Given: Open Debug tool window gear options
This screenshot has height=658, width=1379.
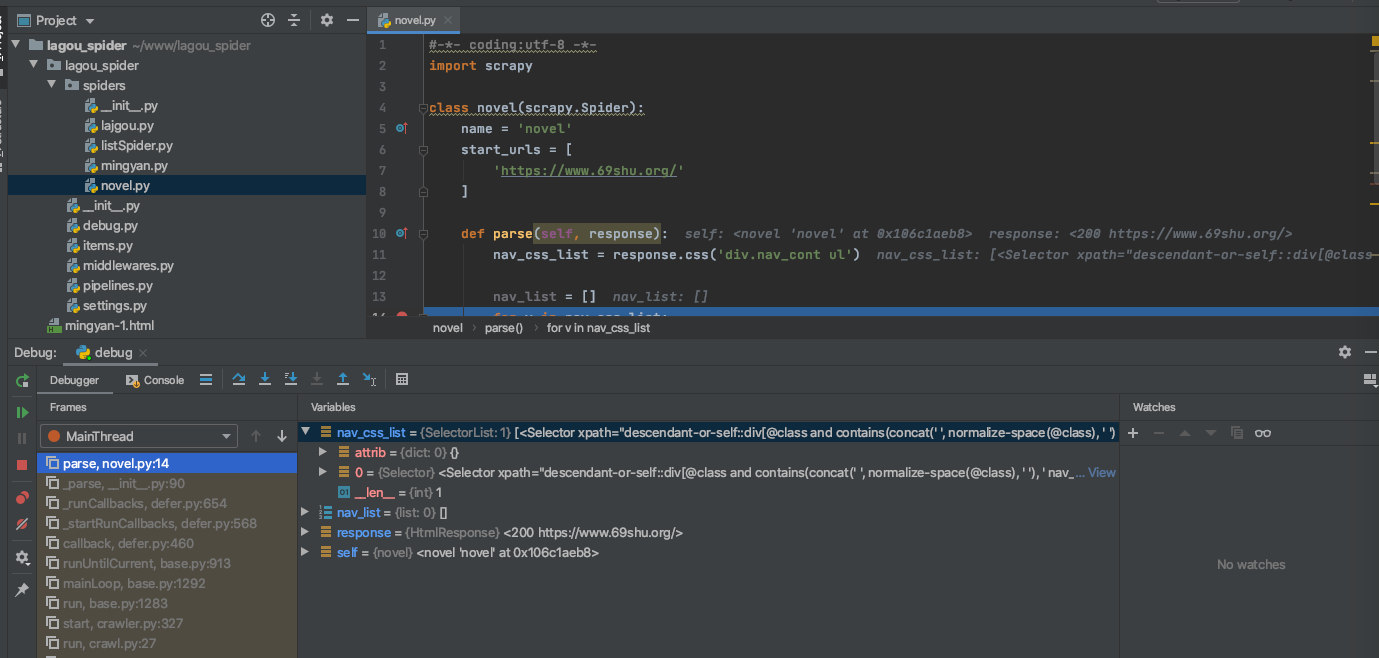Looking at the screenshot, I should [1345, 352].
